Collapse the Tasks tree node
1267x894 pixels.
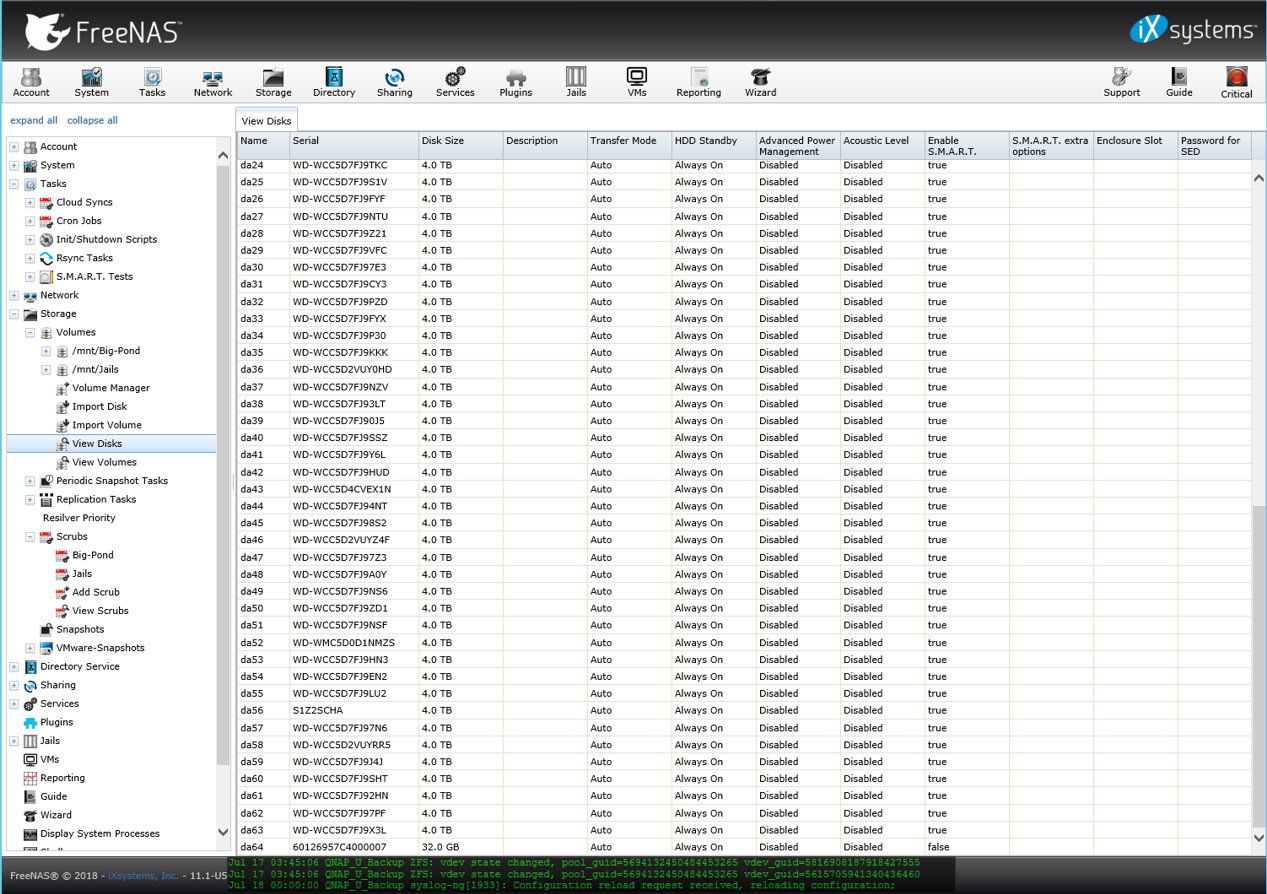click(x=14, y=184)
